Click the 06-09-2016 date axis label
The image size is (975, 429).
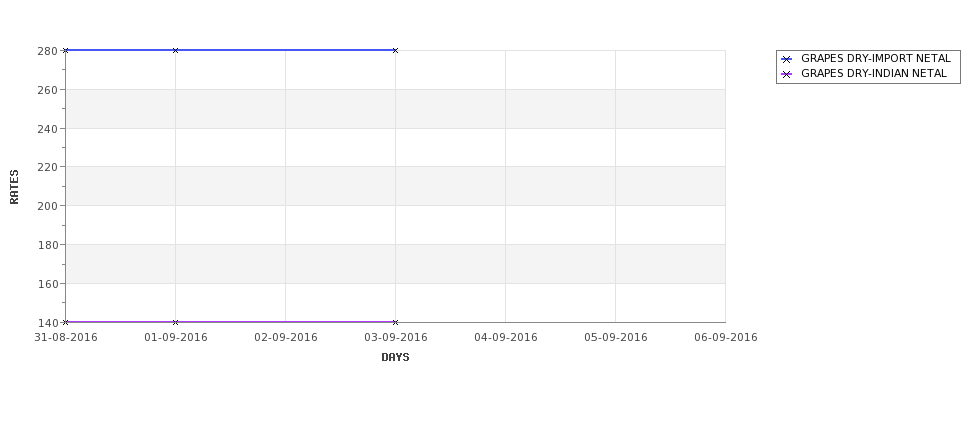coord(726,338)
